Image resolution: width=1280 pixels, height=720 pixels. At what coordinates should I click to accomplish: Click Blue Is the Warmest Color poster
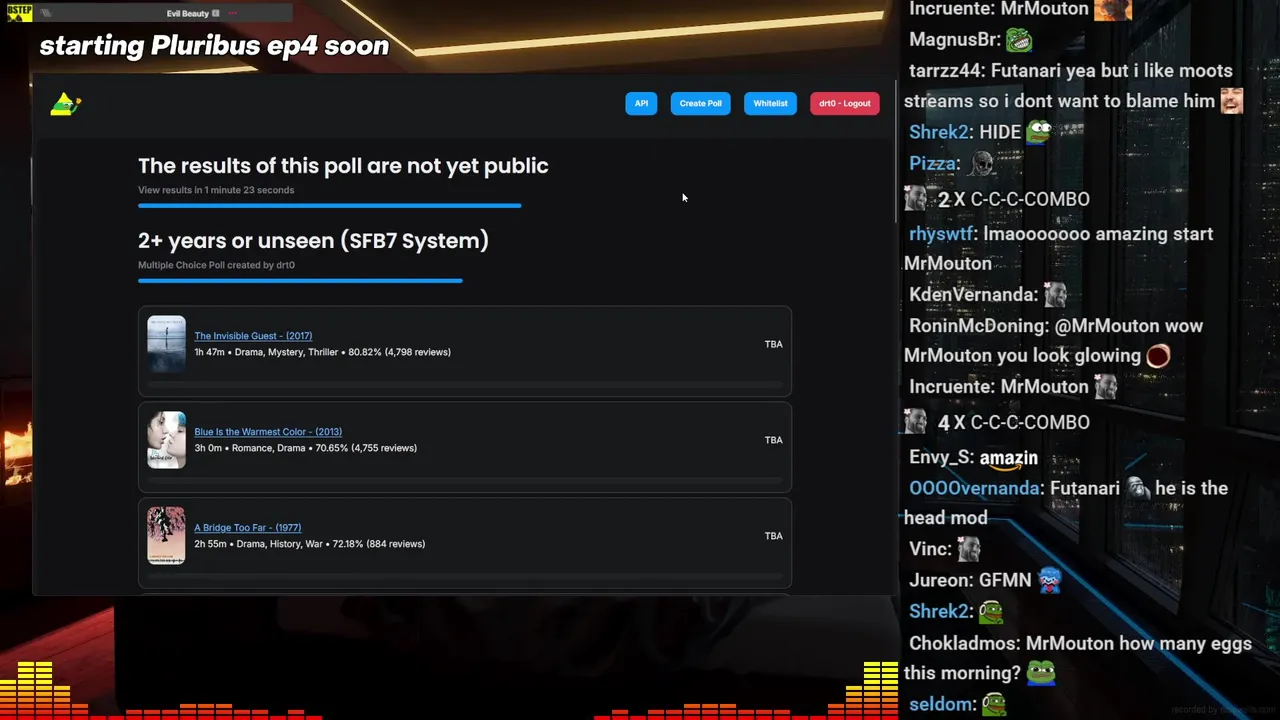[166, 440]
